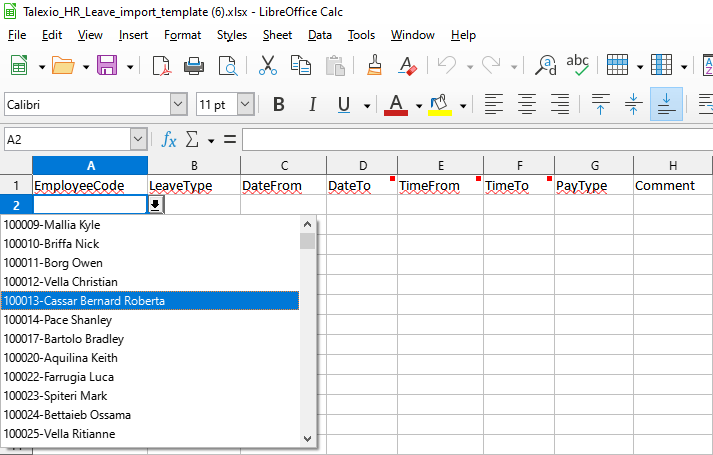The width and height of the screenshot is (713, 455).
Task: Center cell content vertically
Action: click(633, 104)
